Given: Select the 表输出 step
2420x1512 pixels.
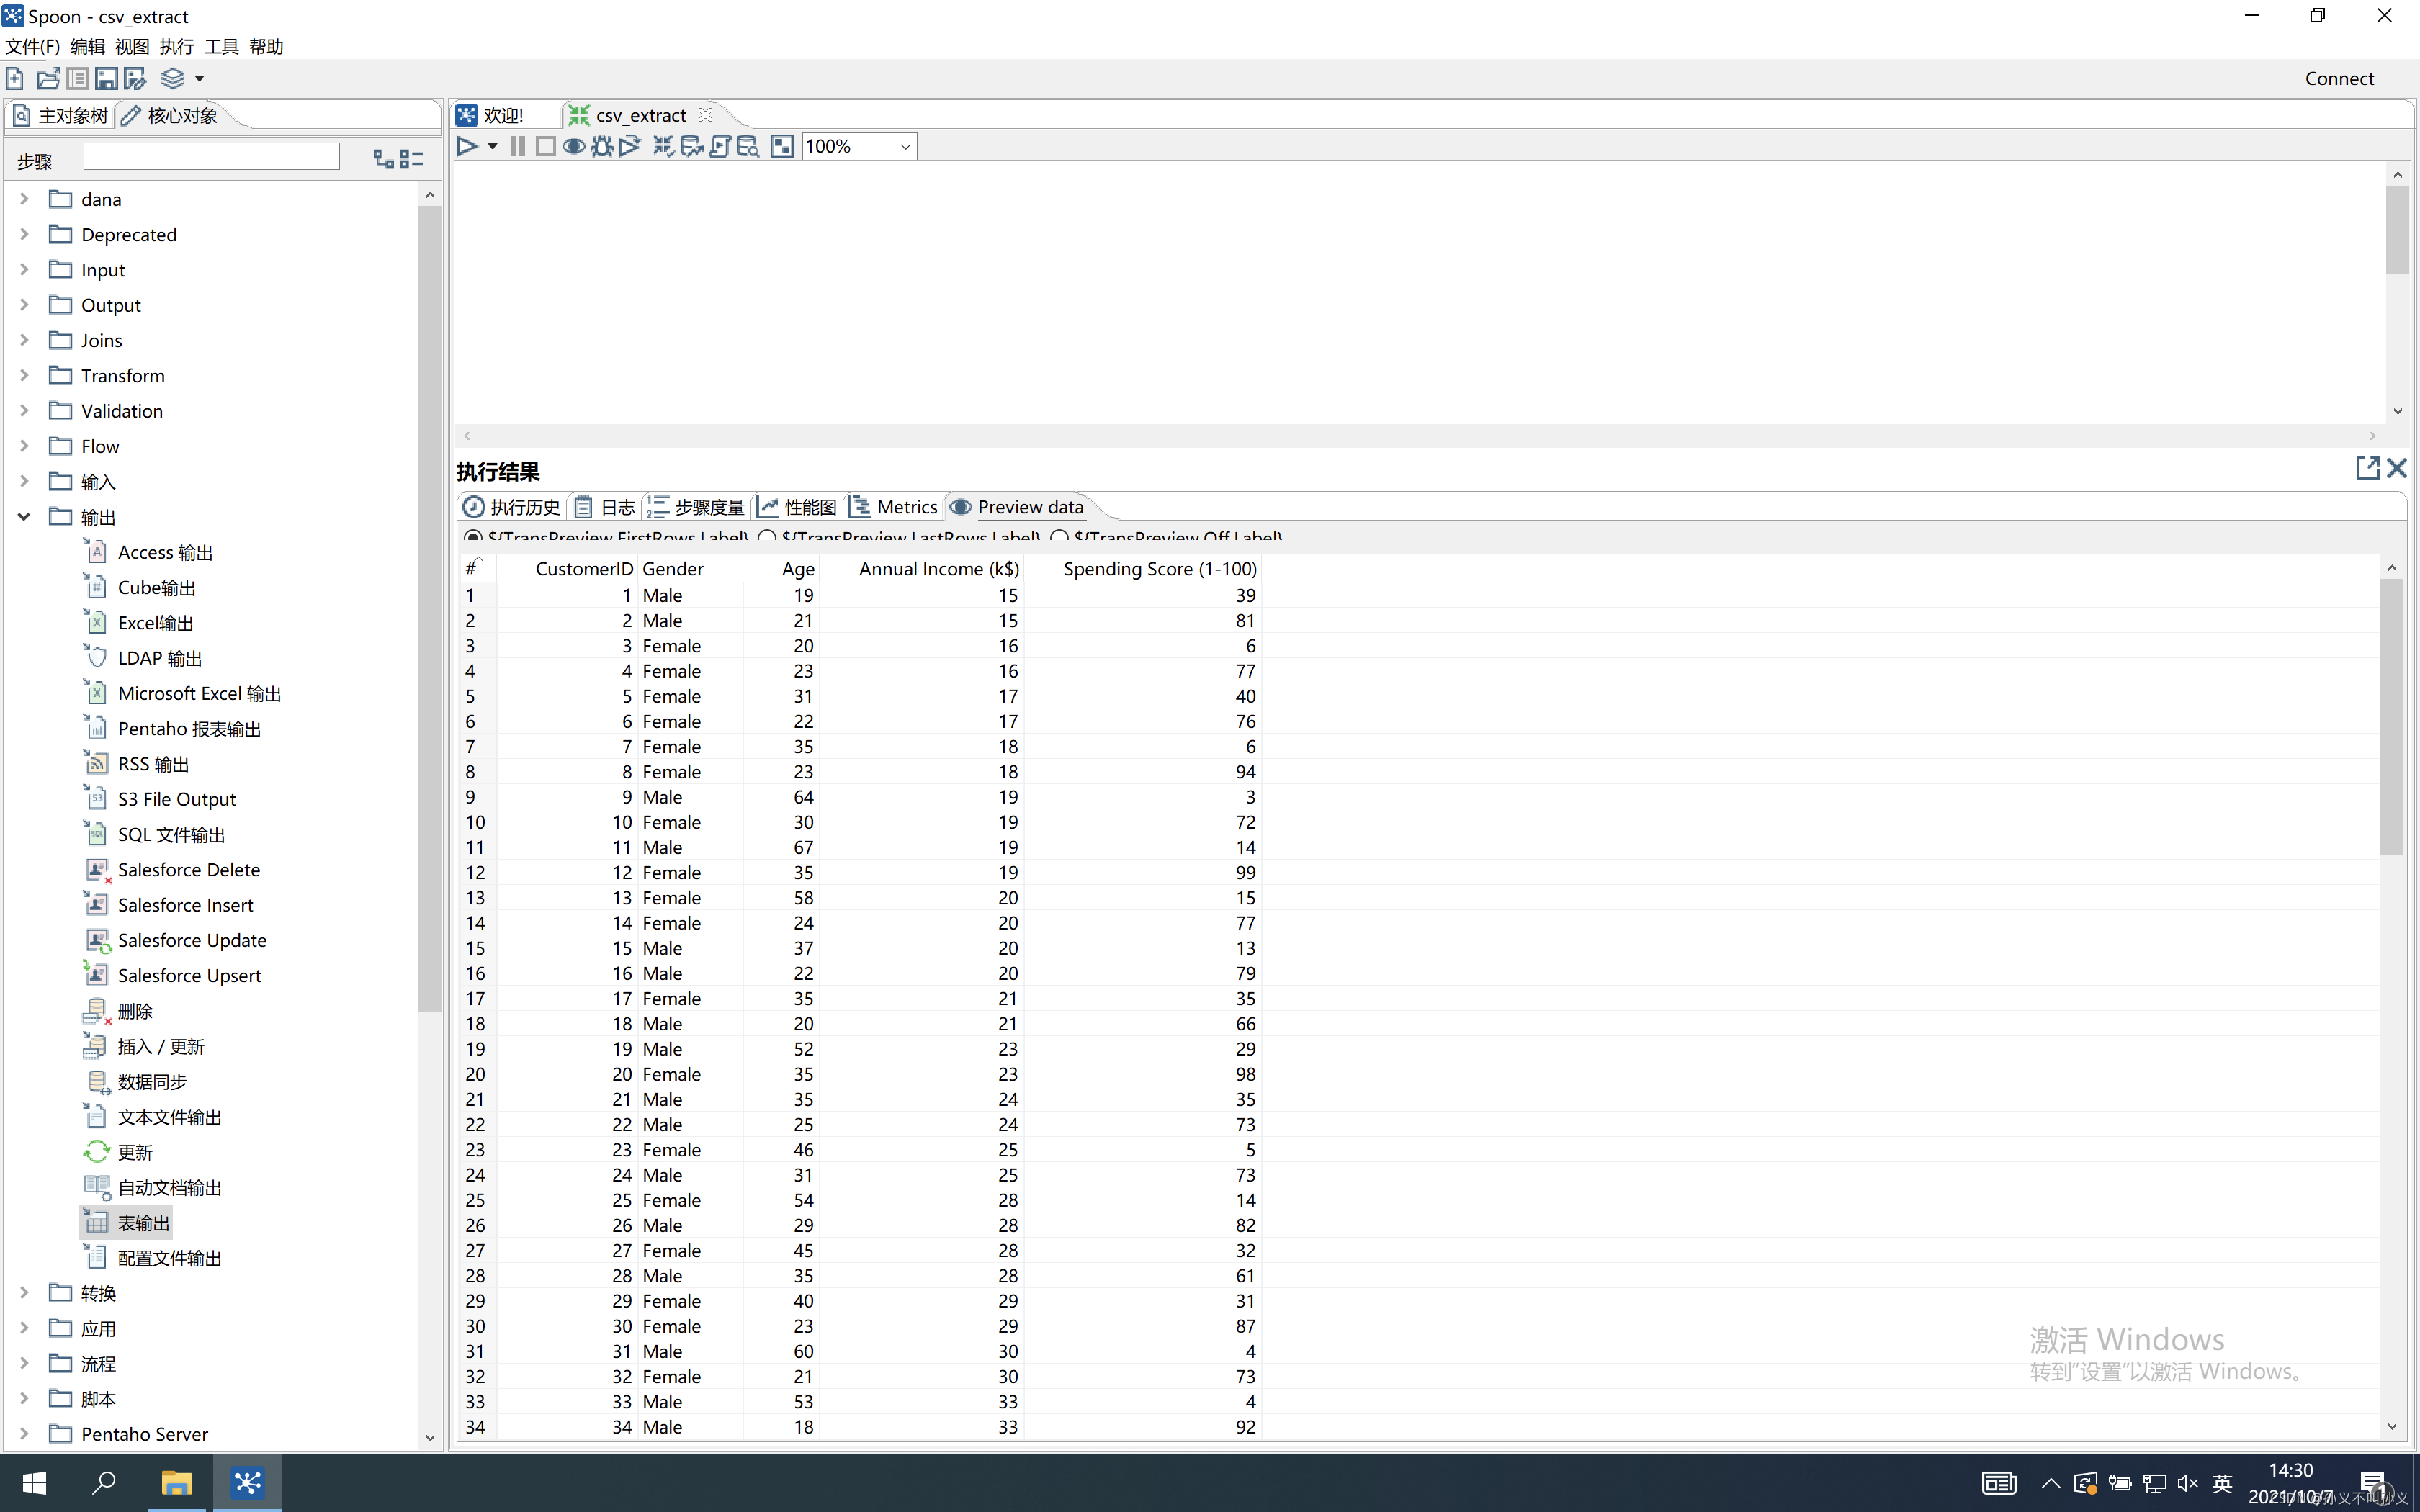Looking at the screenshot, I should (143, 1222).
